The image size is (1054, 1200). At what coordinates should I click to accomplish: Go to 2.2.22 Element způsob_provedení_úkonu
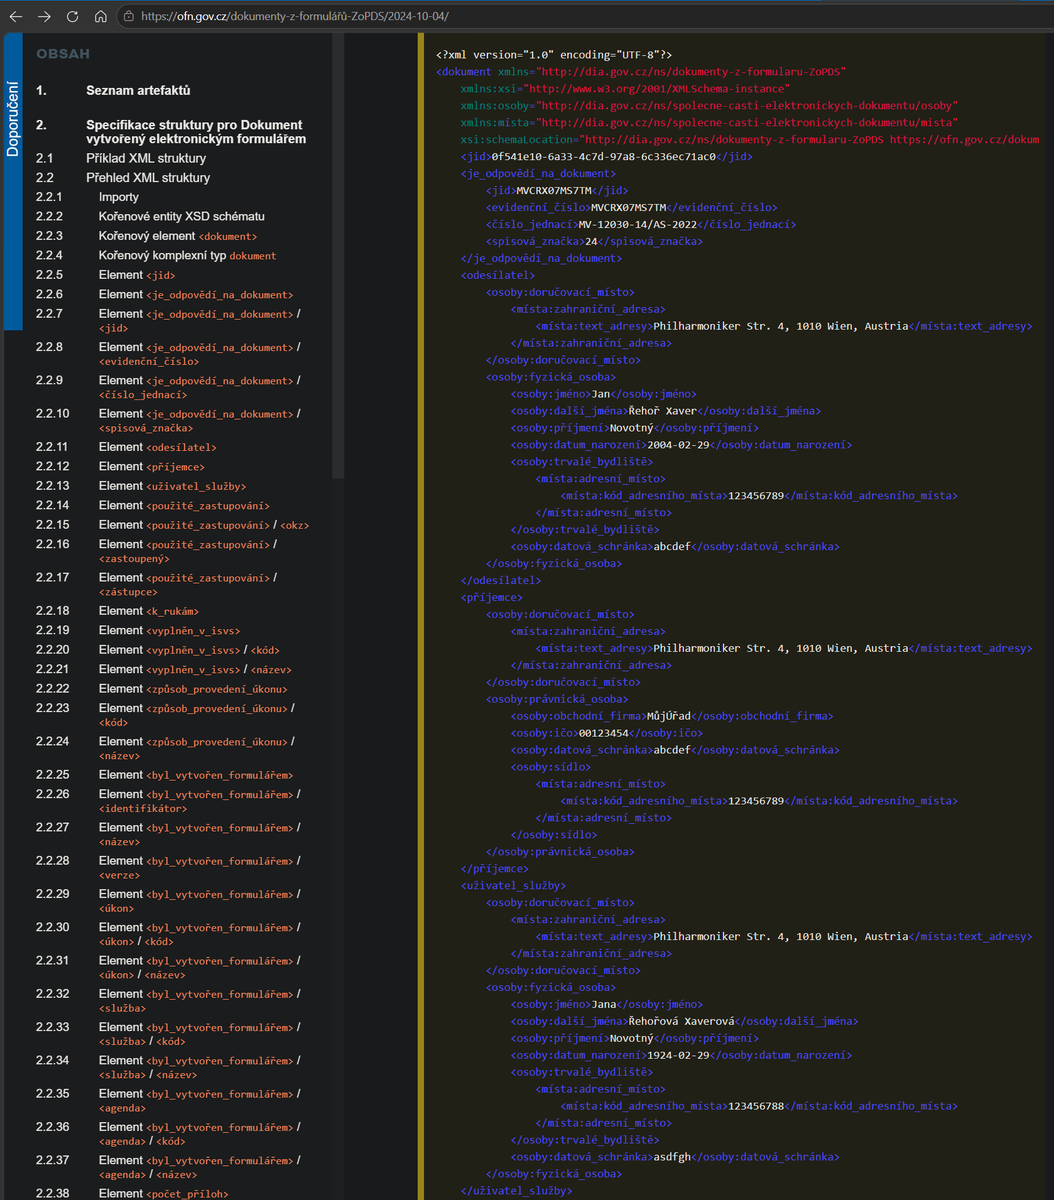click(x=193, y=689)
